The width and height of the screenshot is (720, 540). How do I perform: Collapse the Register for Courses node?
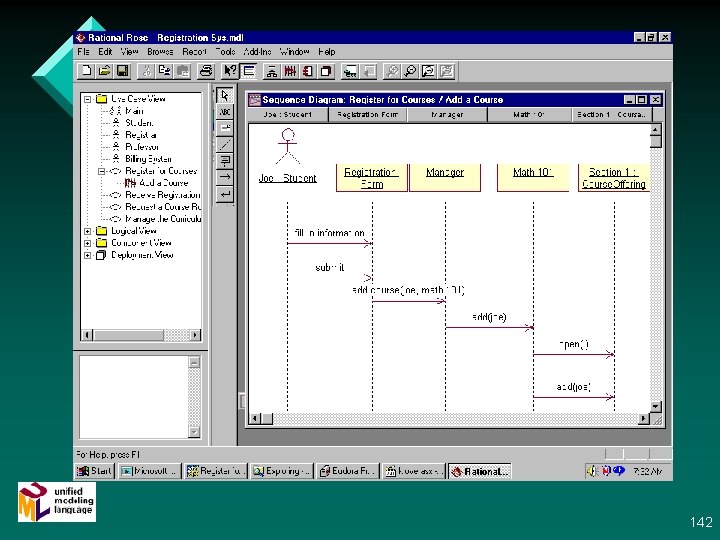click(x=101, y=171)
